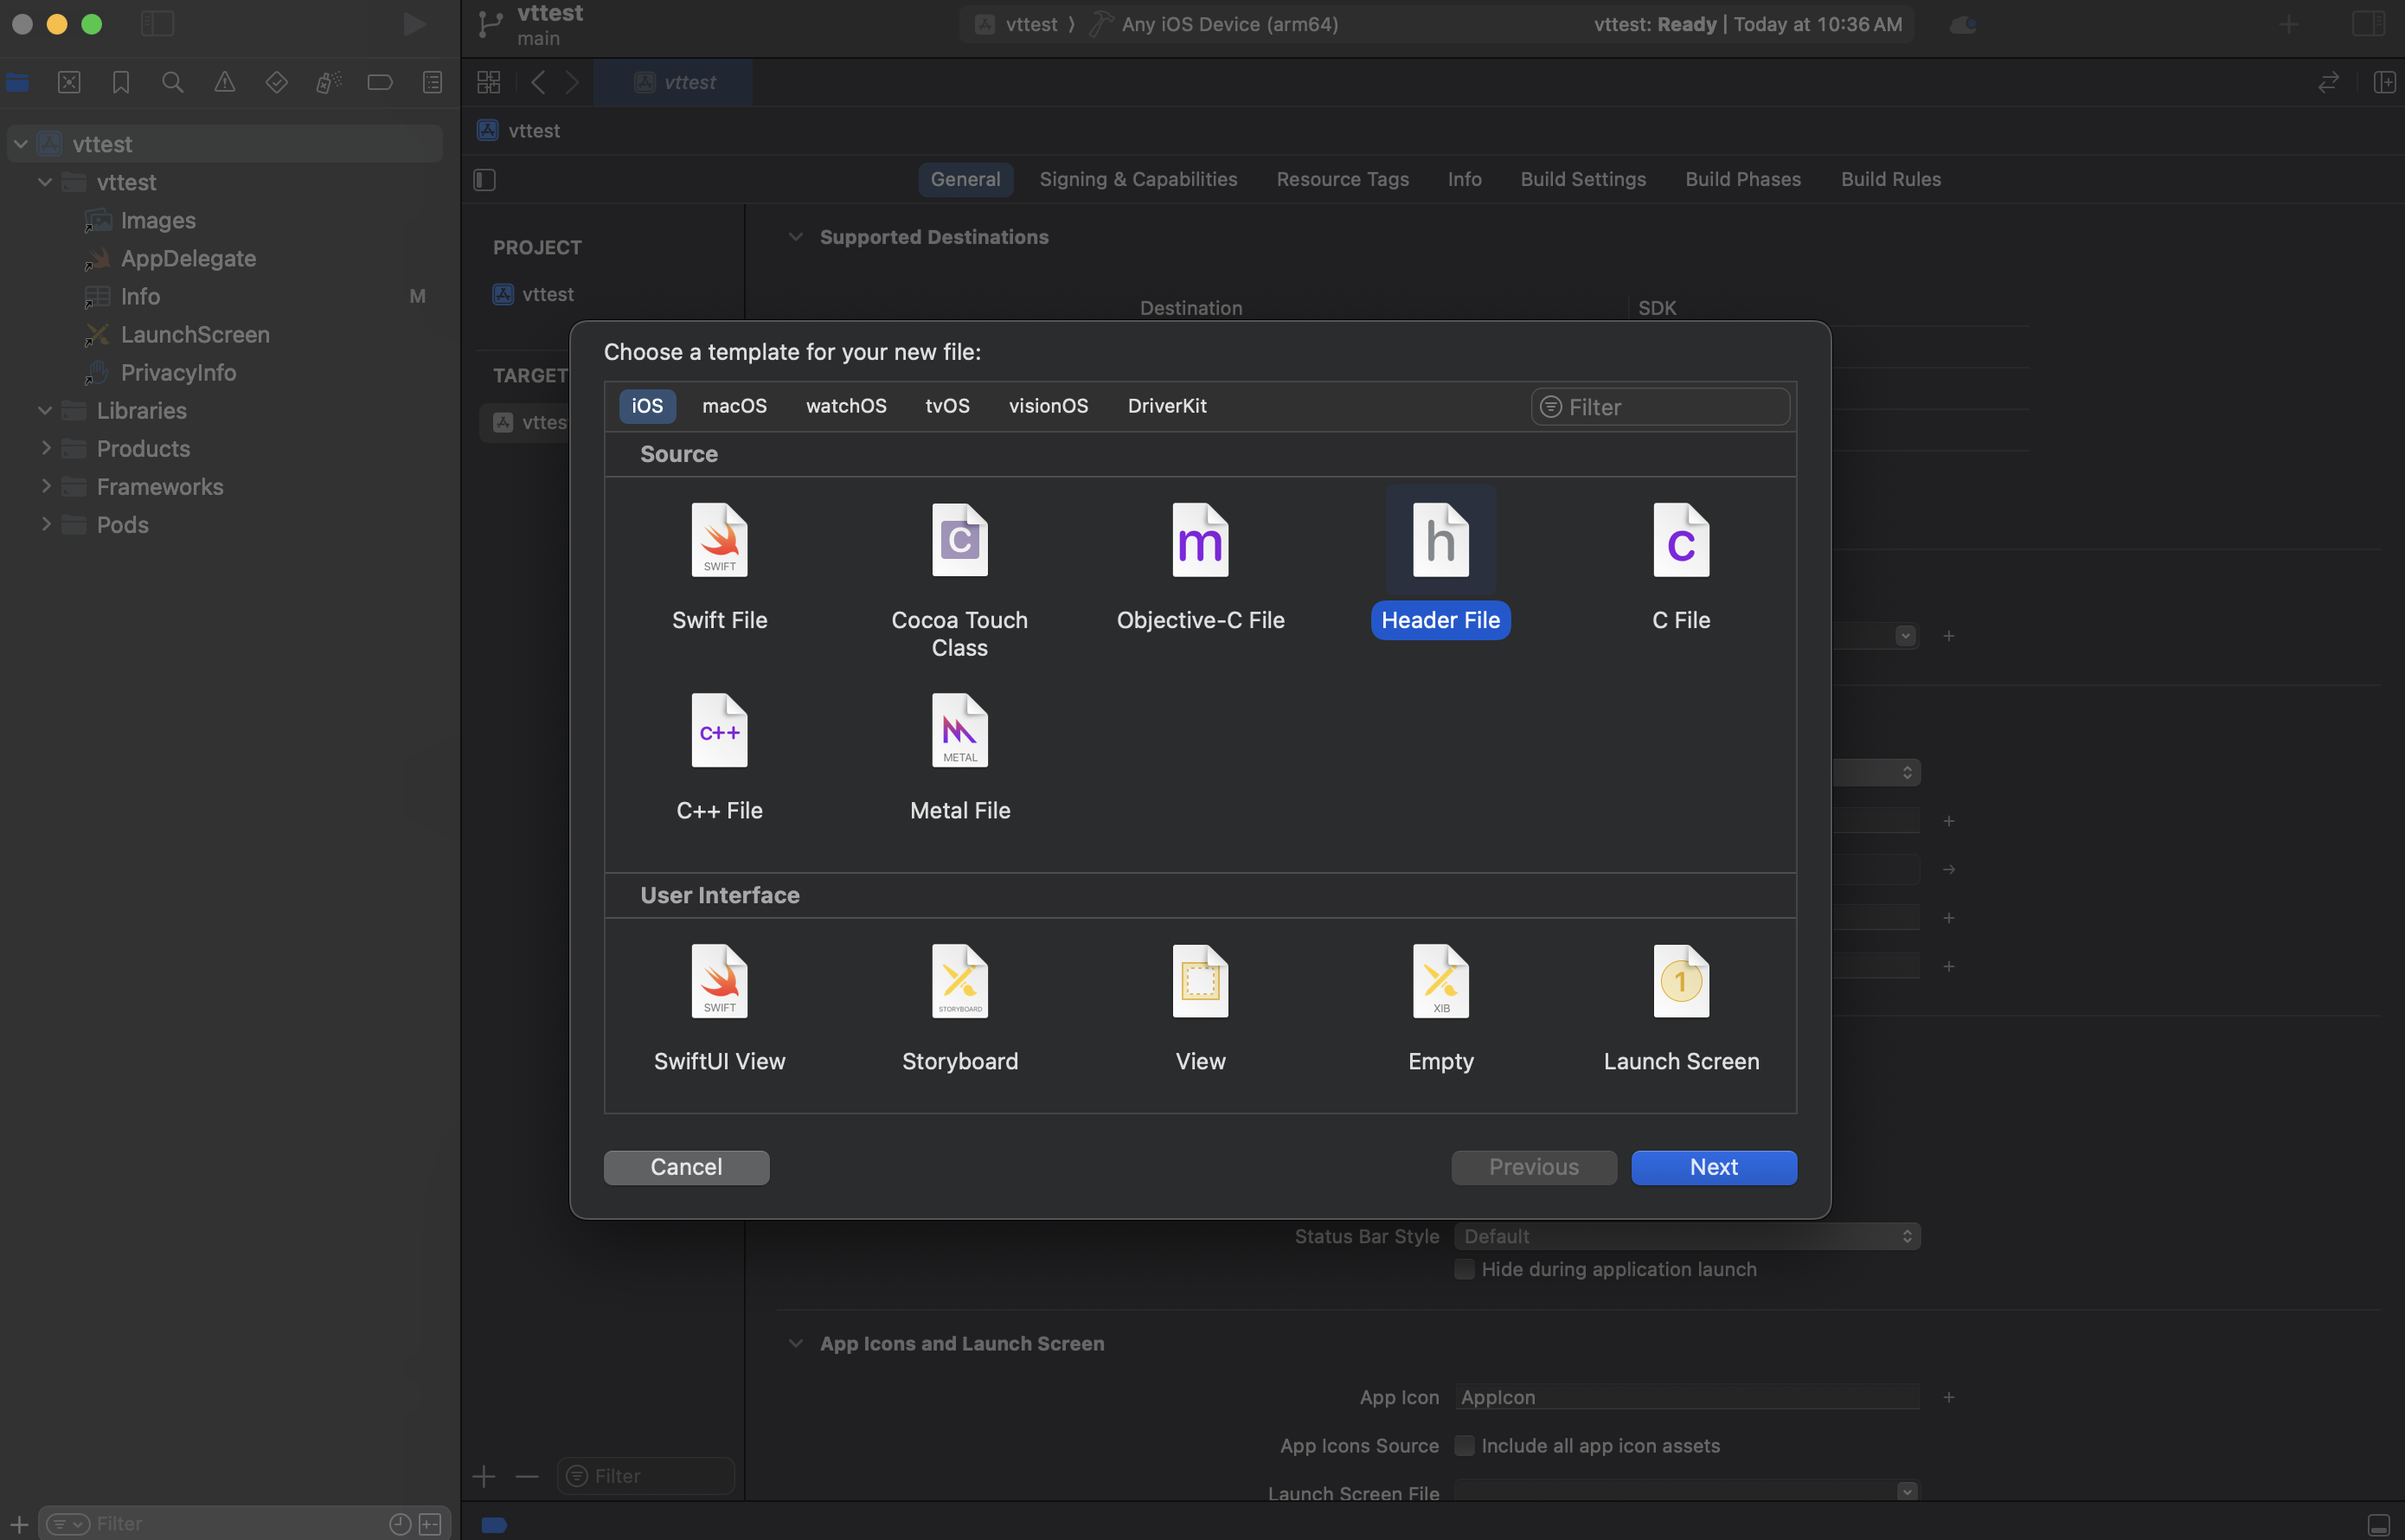Switch to the macOS template tab
The image size is (2405, 1540).
pos(734,406)
